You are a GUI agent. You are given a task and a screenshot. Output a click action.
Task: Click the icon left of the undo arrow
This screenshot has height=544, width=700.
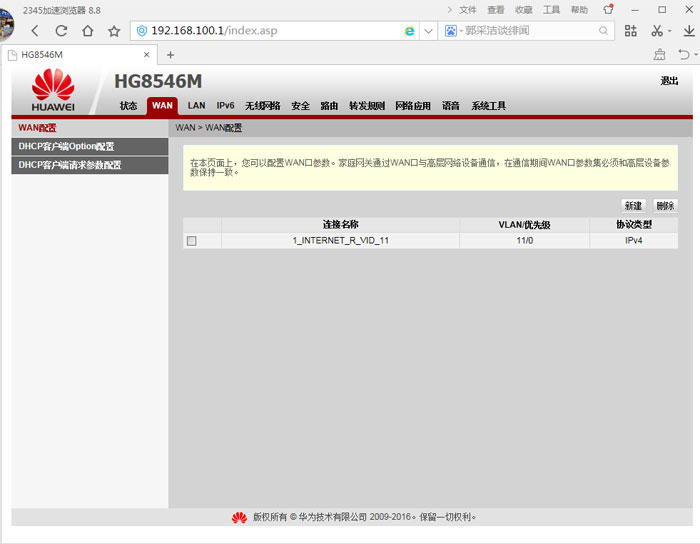(x=659, y=54)
